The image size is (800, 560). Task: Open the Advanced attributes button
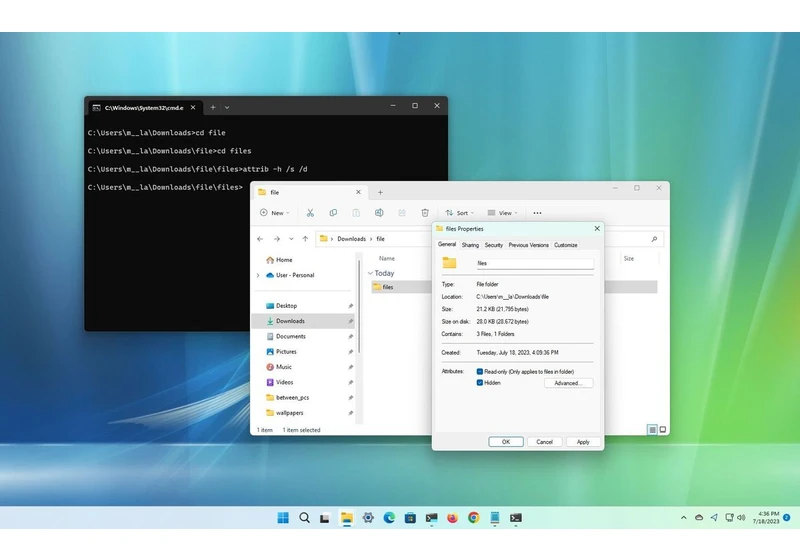[x=568, y=383]
